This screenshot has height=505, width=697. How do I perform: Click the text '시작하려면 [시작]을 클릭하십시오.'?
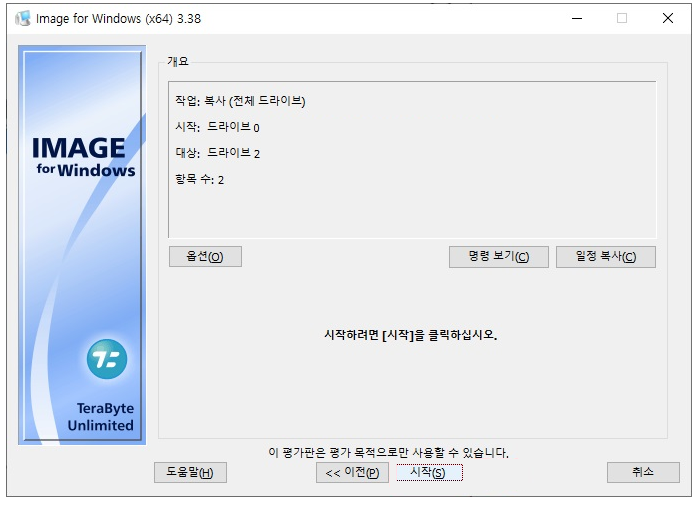tap(410, 335)
